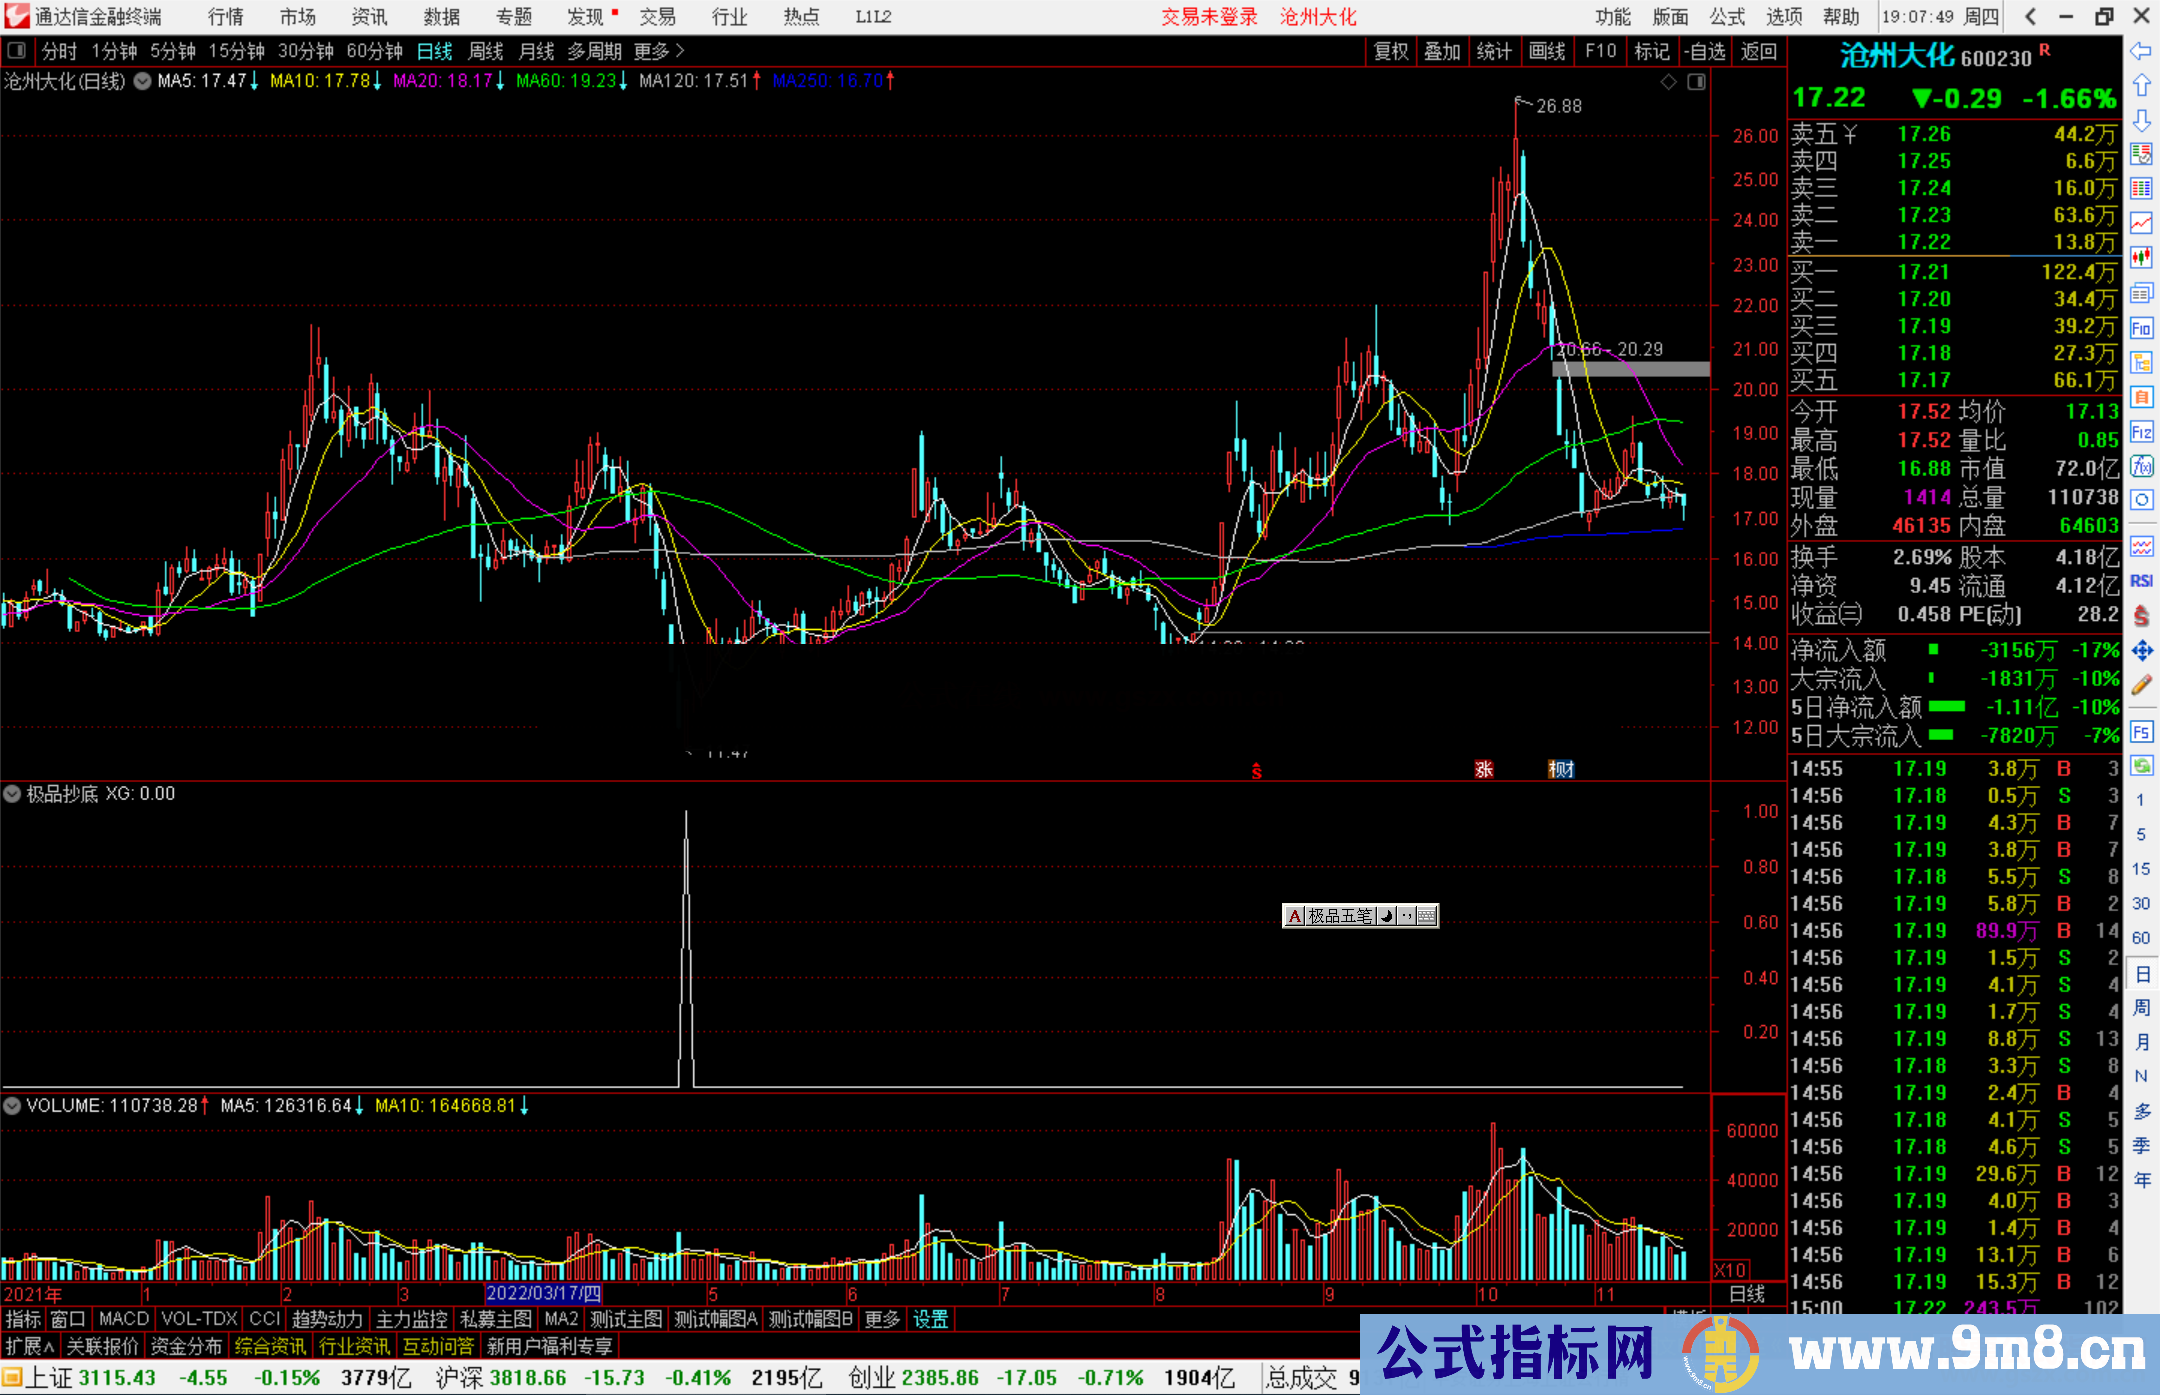This screenshot has height=1395, width=2160.
Task: Open the 行情 menu
Action: click(226, 17)
